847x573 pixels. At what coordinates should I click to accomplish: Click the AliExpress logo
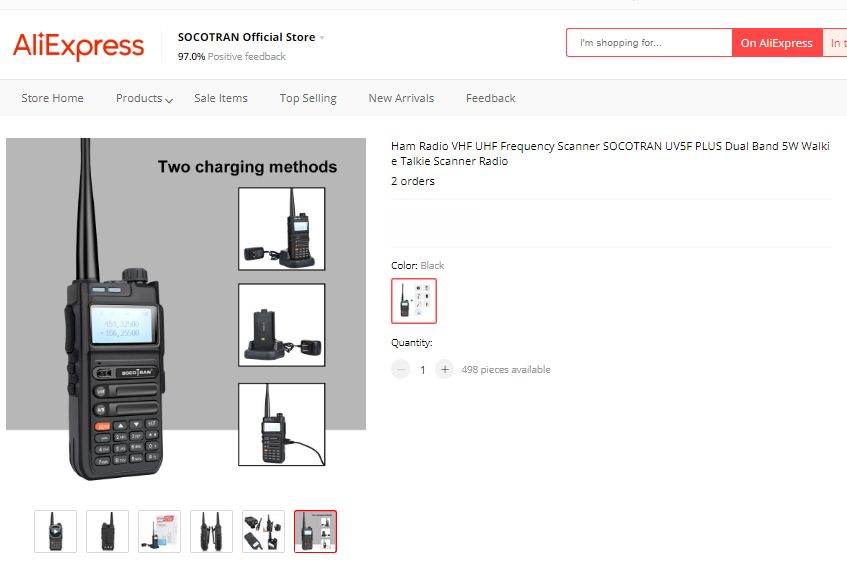[78, 45]
